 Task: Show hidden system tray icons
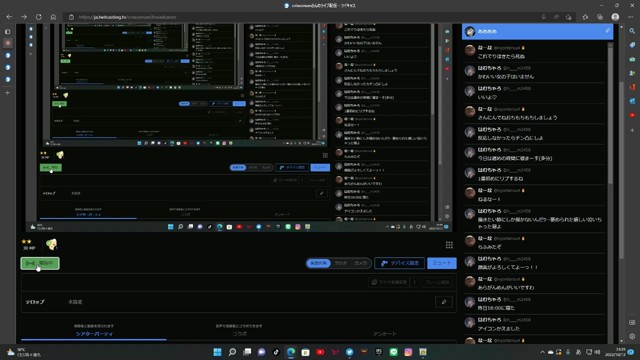point(542,352)
